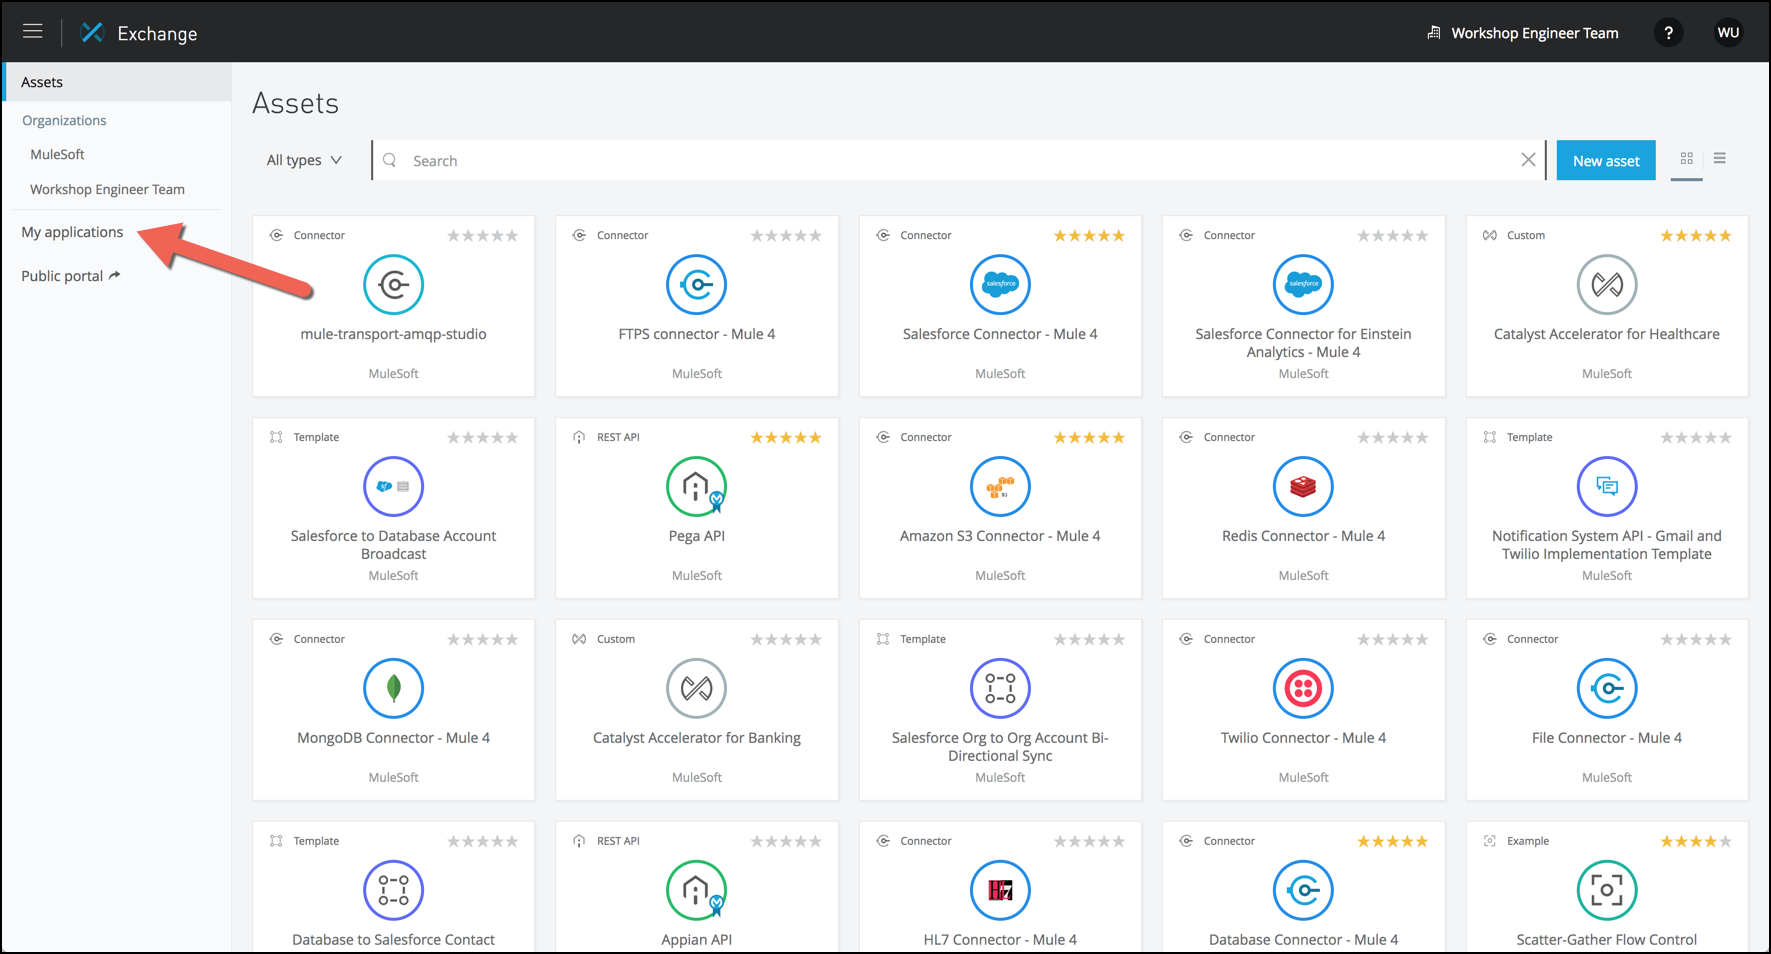Open the Database Connector - Mule 4 icon
This screenshot has height=954, width=1771.
[x=1303, y=890]
